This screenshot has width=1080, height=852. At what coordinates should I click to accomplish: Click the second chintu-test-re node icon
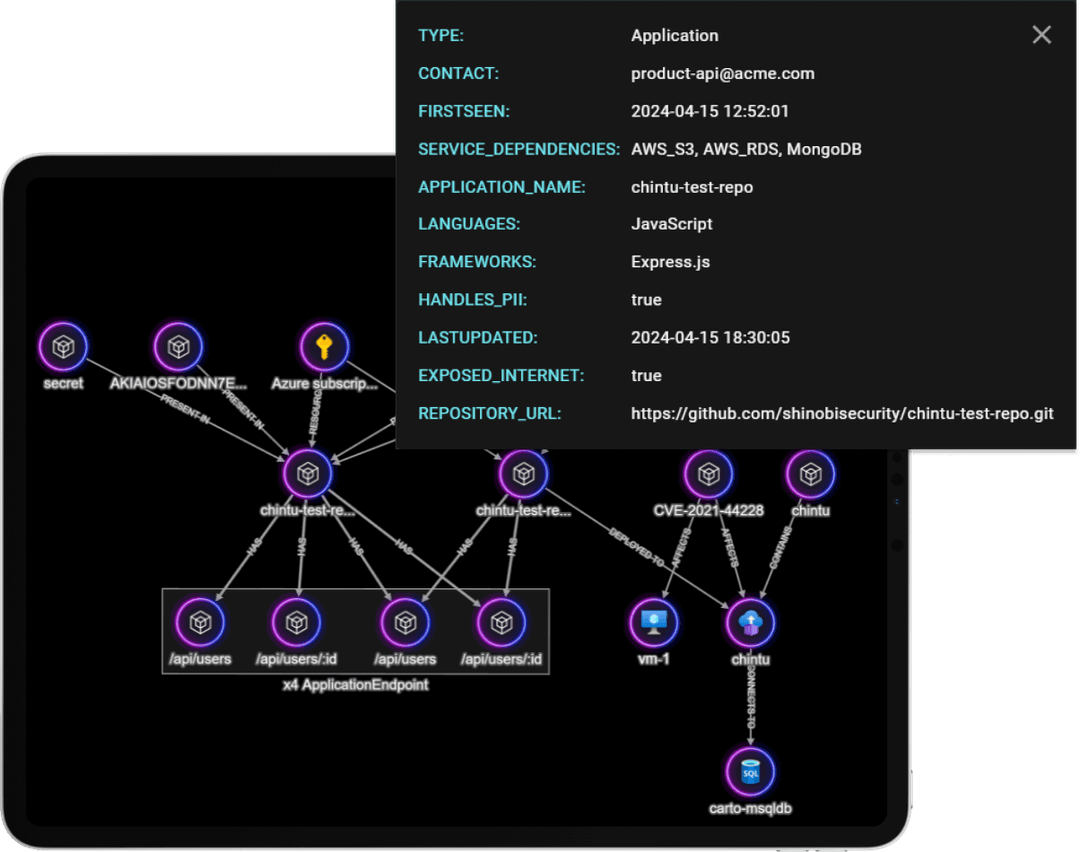[x=523, y=474]
